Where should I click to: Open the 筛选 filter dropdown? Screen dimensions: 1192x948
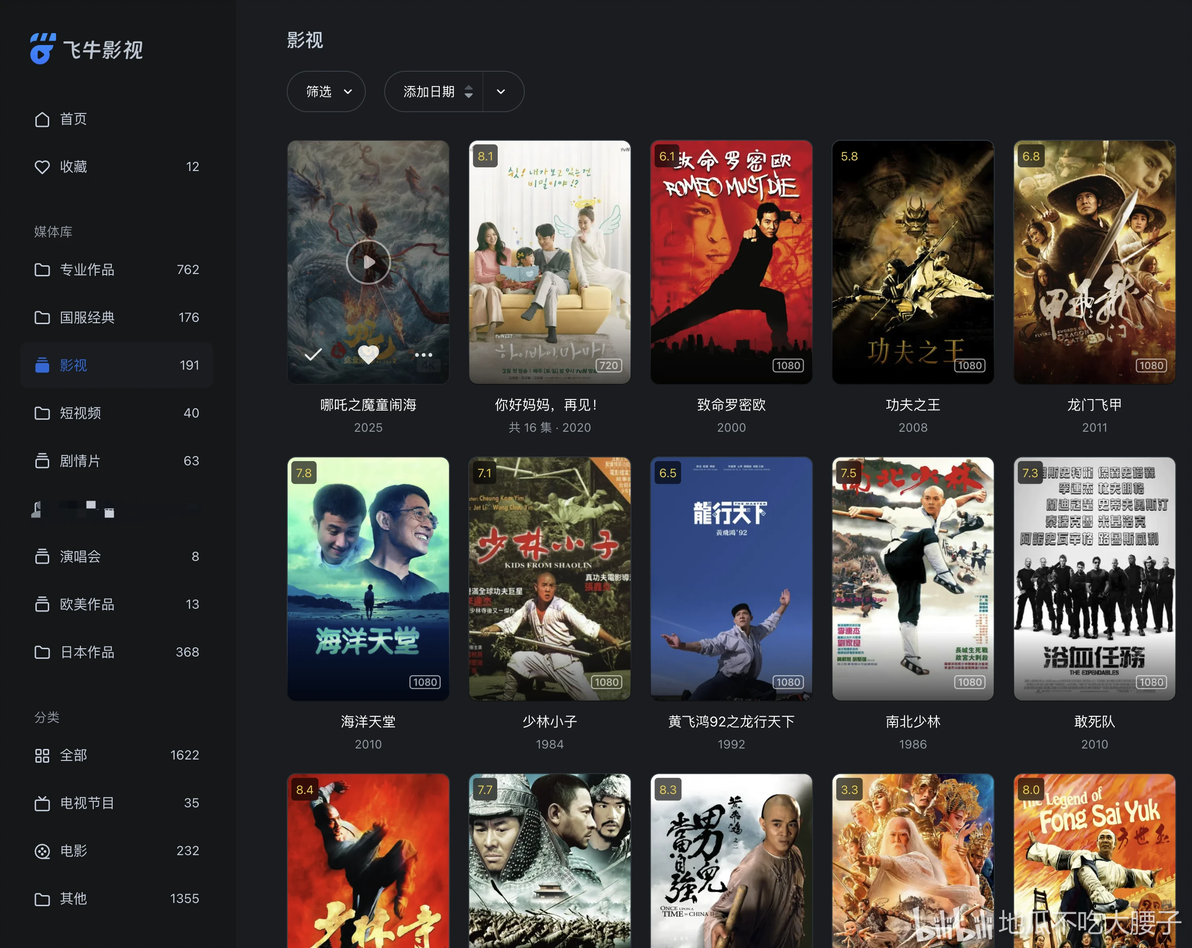[x=326, y=92]
